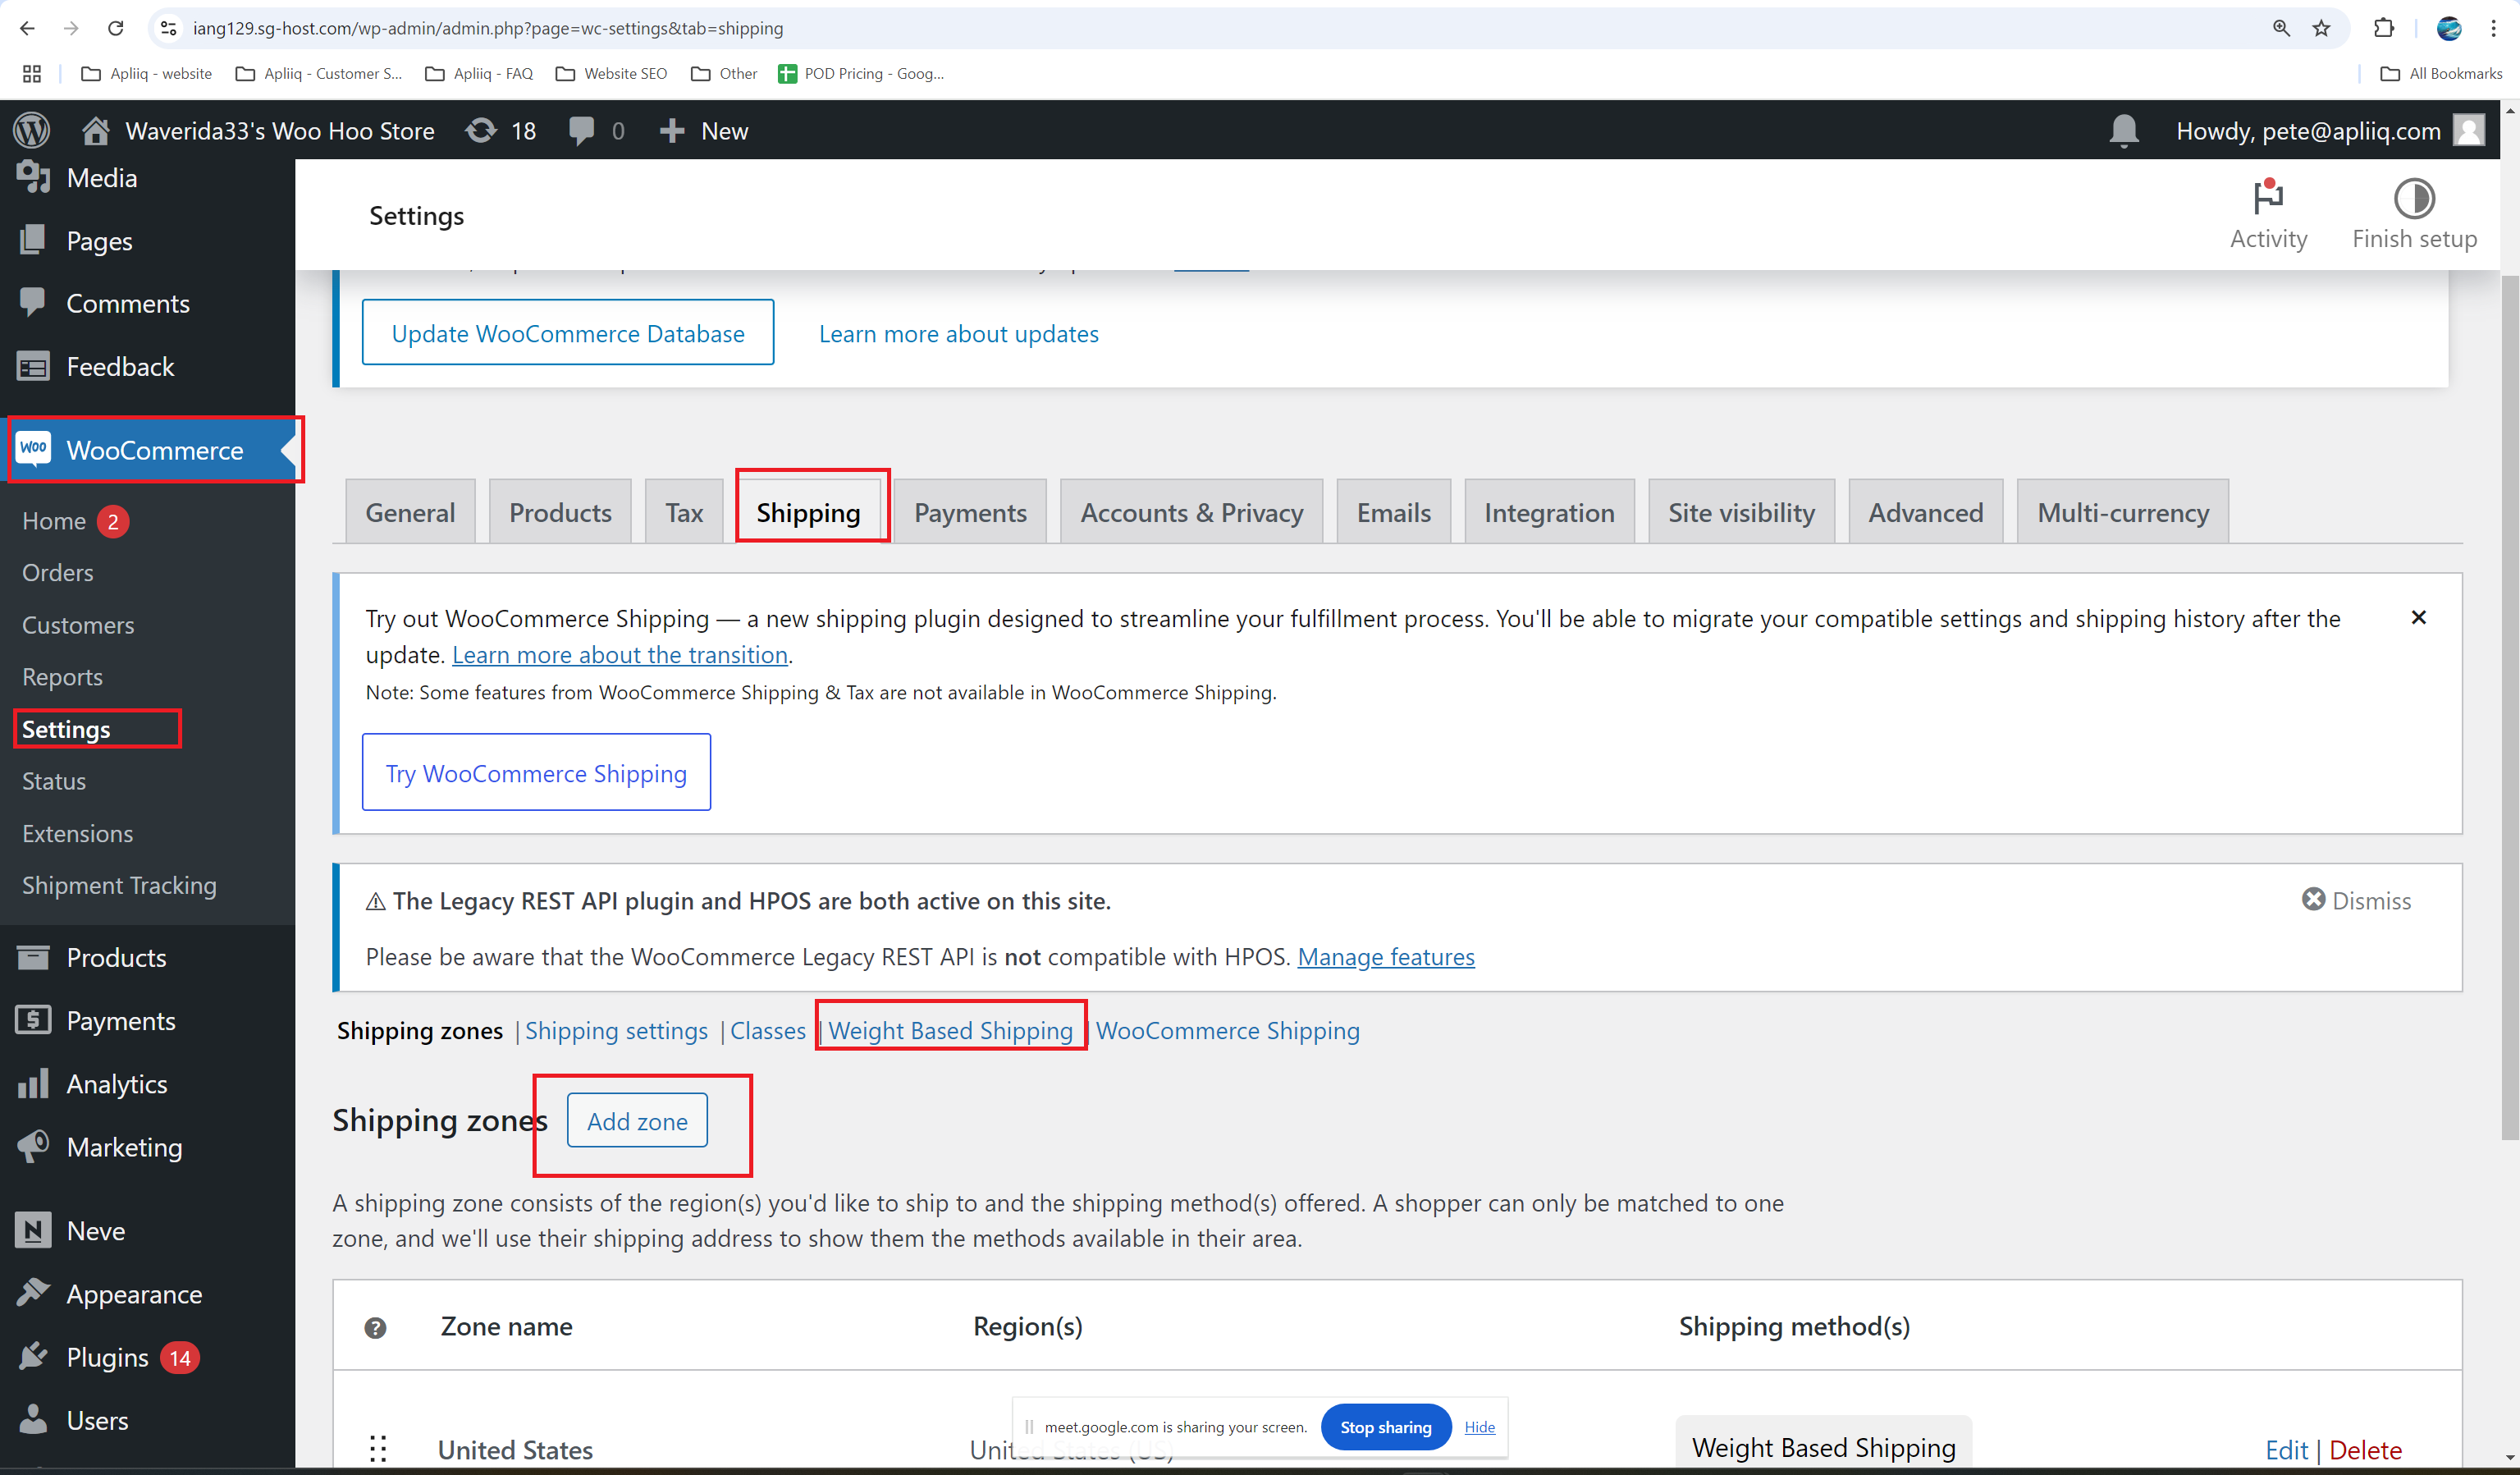Click the Update WooCommerce Database button
This screenshot has height=1475, width=2520.
pyautogui.click(x=567, y=333)
